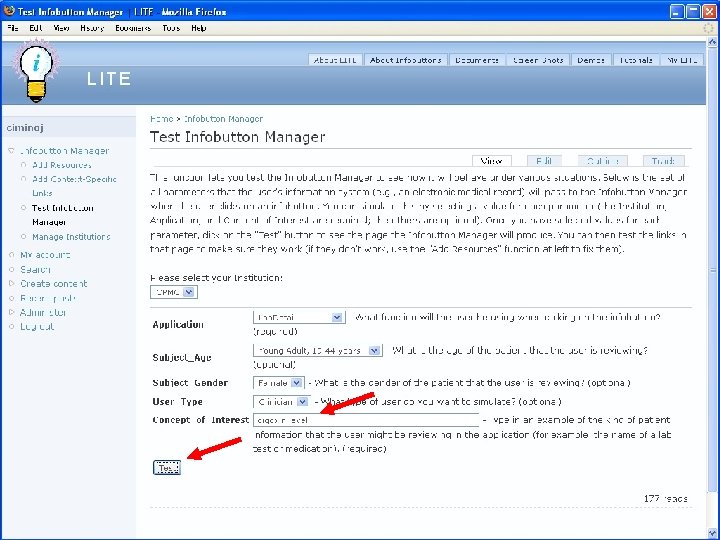
Task: Open My account in sidebar
Action: coord(45,254)
